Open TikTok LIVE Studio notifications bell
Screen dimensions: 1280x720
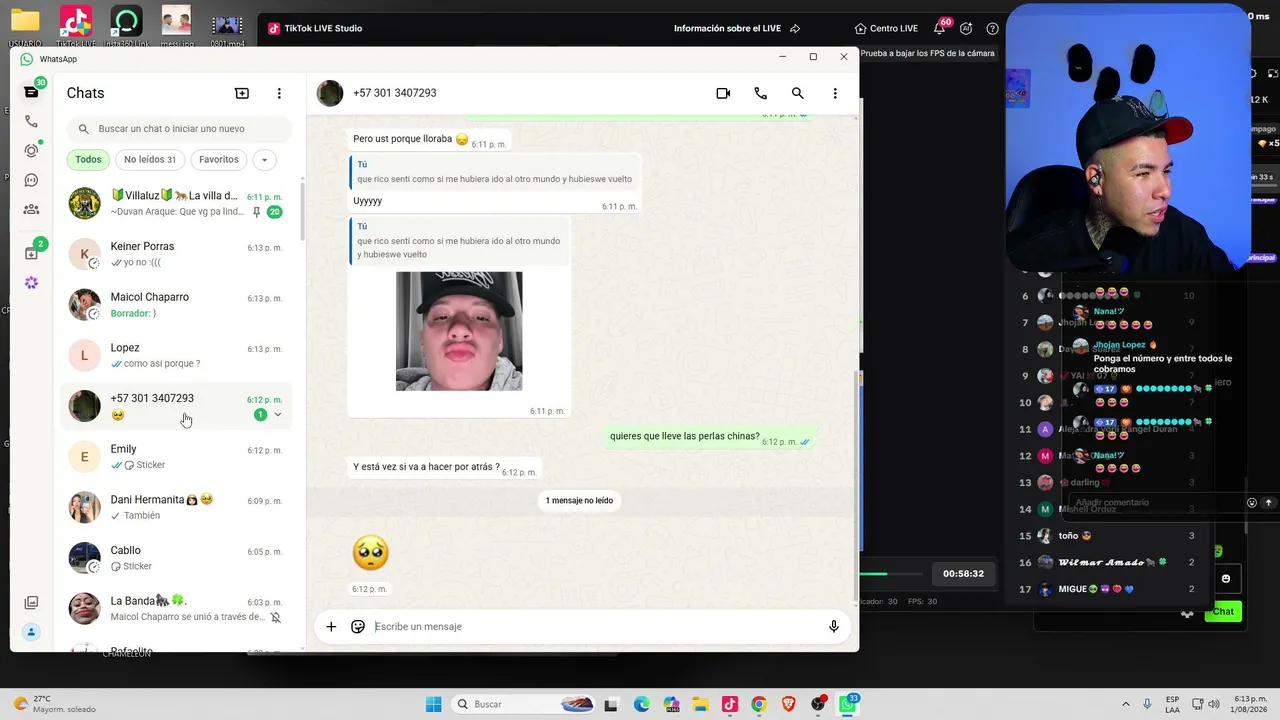coord(940,28)
